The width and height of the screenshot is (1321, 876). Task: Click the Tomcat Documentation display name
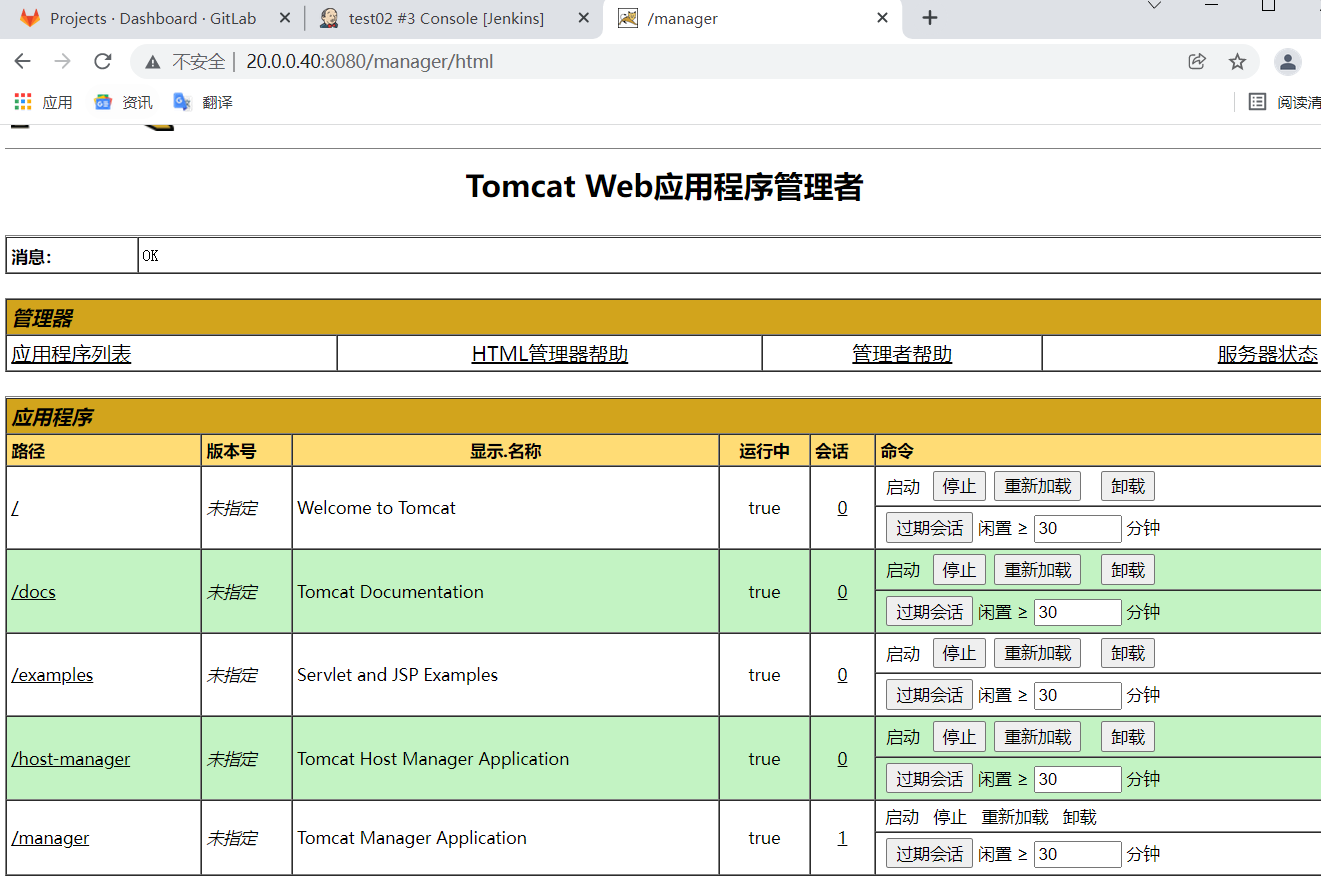390,592
